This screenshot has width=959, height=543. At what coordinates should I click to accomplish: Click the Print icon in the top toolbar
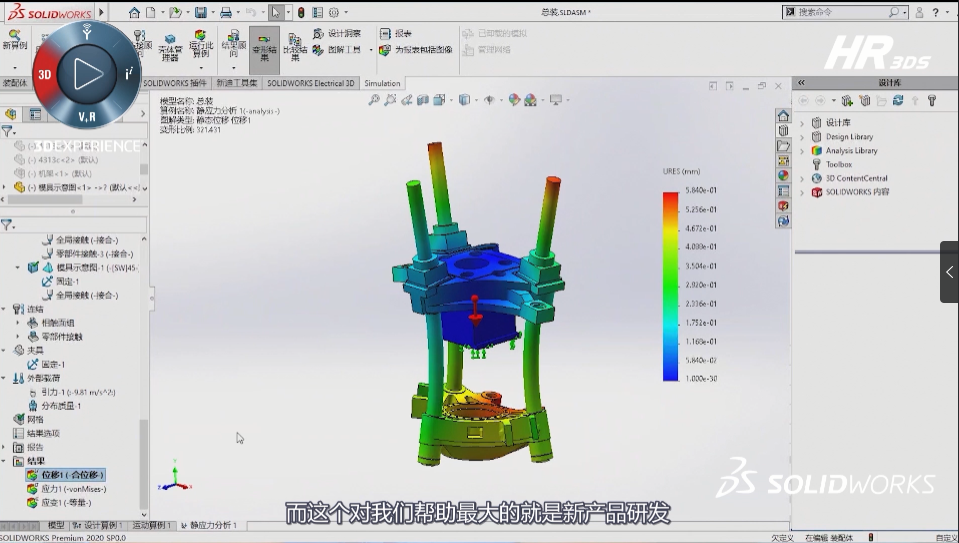(225, 12)
